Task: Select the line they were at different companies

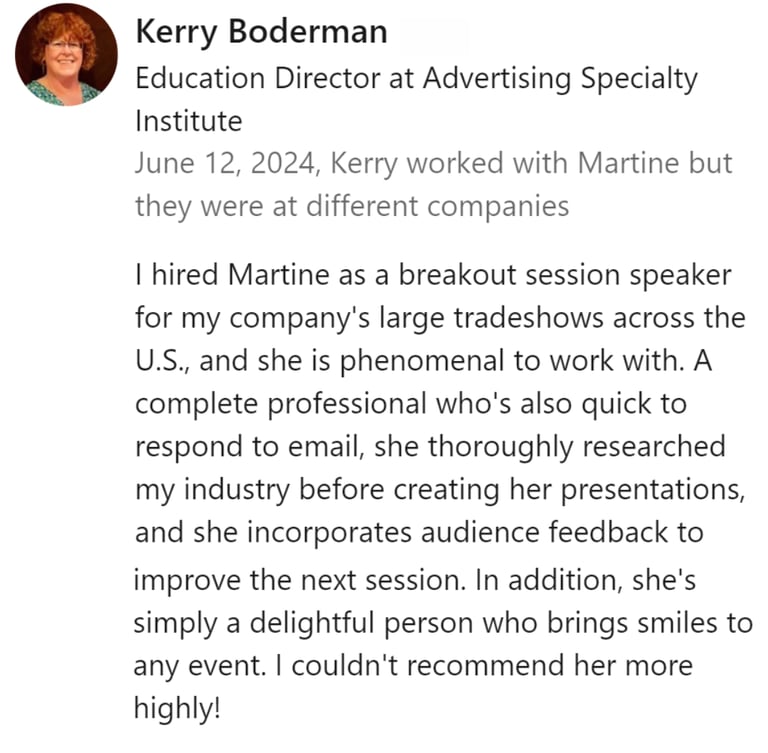Action: pos(352,206)
